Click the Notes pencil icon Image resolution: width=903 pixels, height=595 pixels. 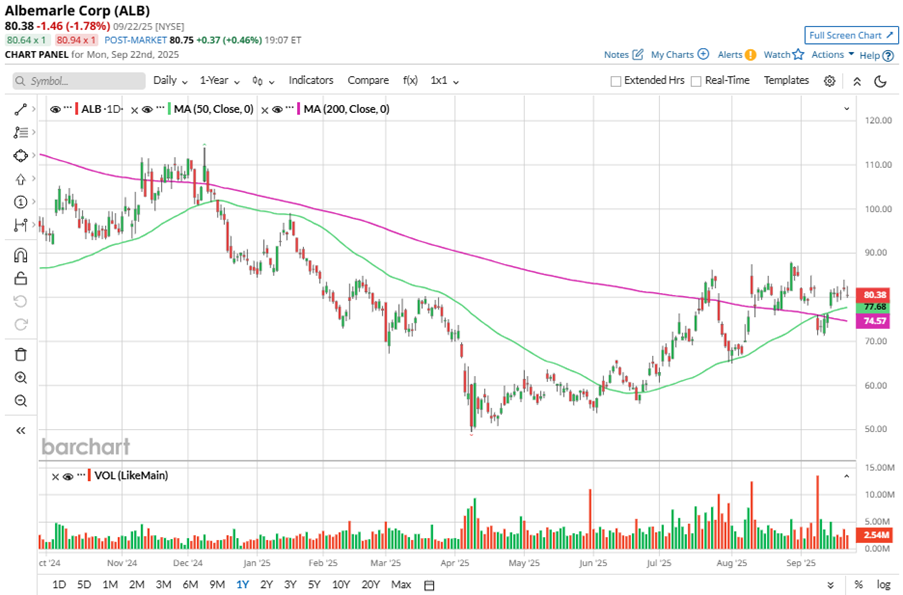pyautogui.click(x=638, y=55)
